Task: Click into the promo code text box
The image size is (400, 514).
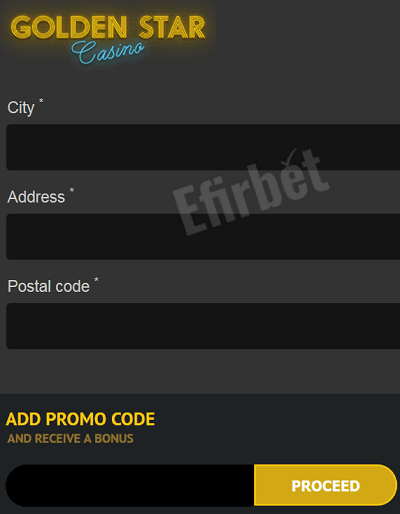Action: click(130, 486)
